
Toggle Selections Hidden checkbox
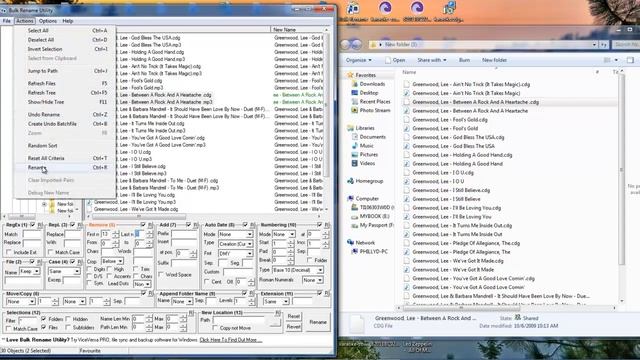68,319
